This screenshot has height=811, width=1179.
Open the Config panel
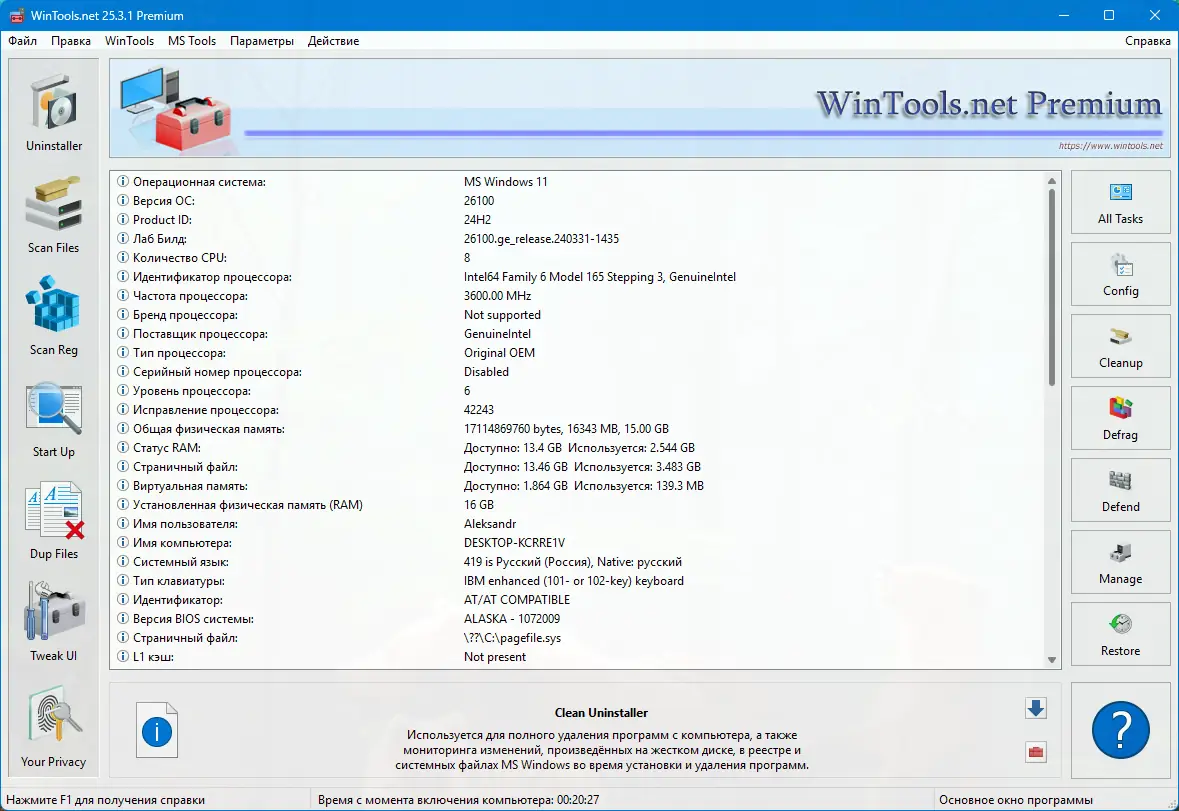coord(1120,274)
